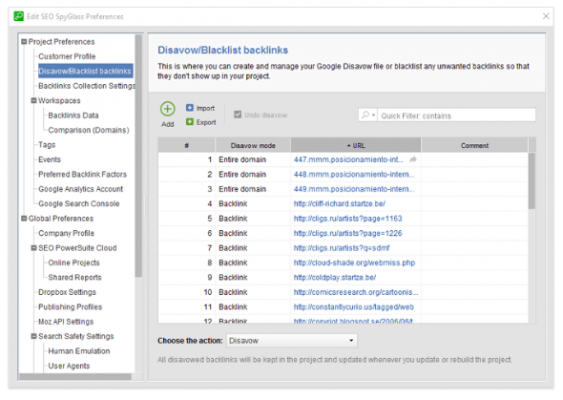Open Tags preferences
This screenshot has width=563, height=400.
pos(47,145)
